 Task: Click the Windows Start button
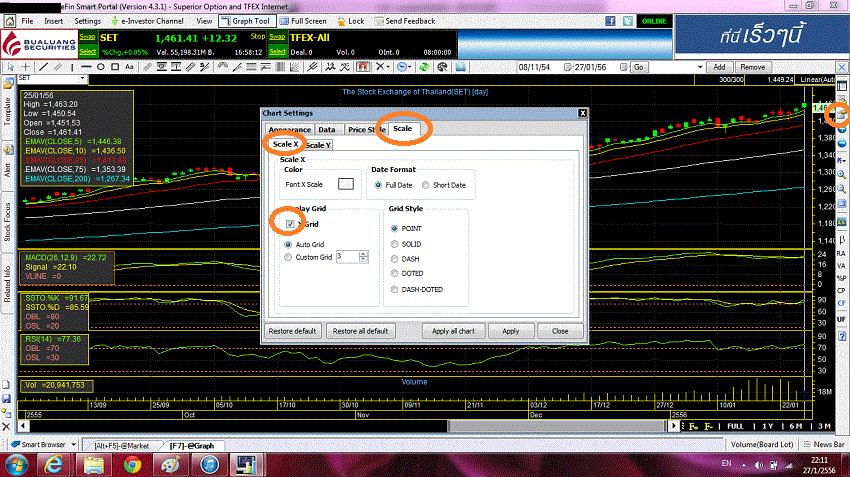coord(16,465)
